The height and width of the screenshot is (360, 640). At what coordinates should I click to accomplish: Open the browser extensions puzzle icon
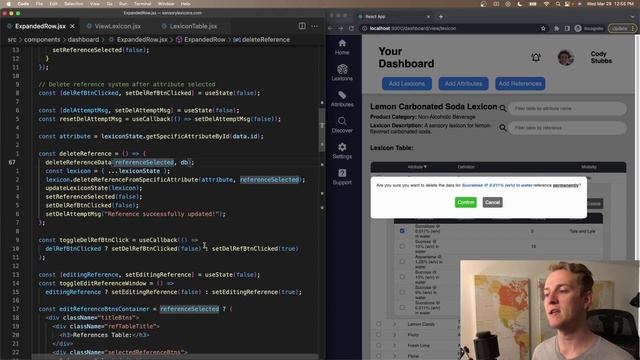[x=556, y=28]
